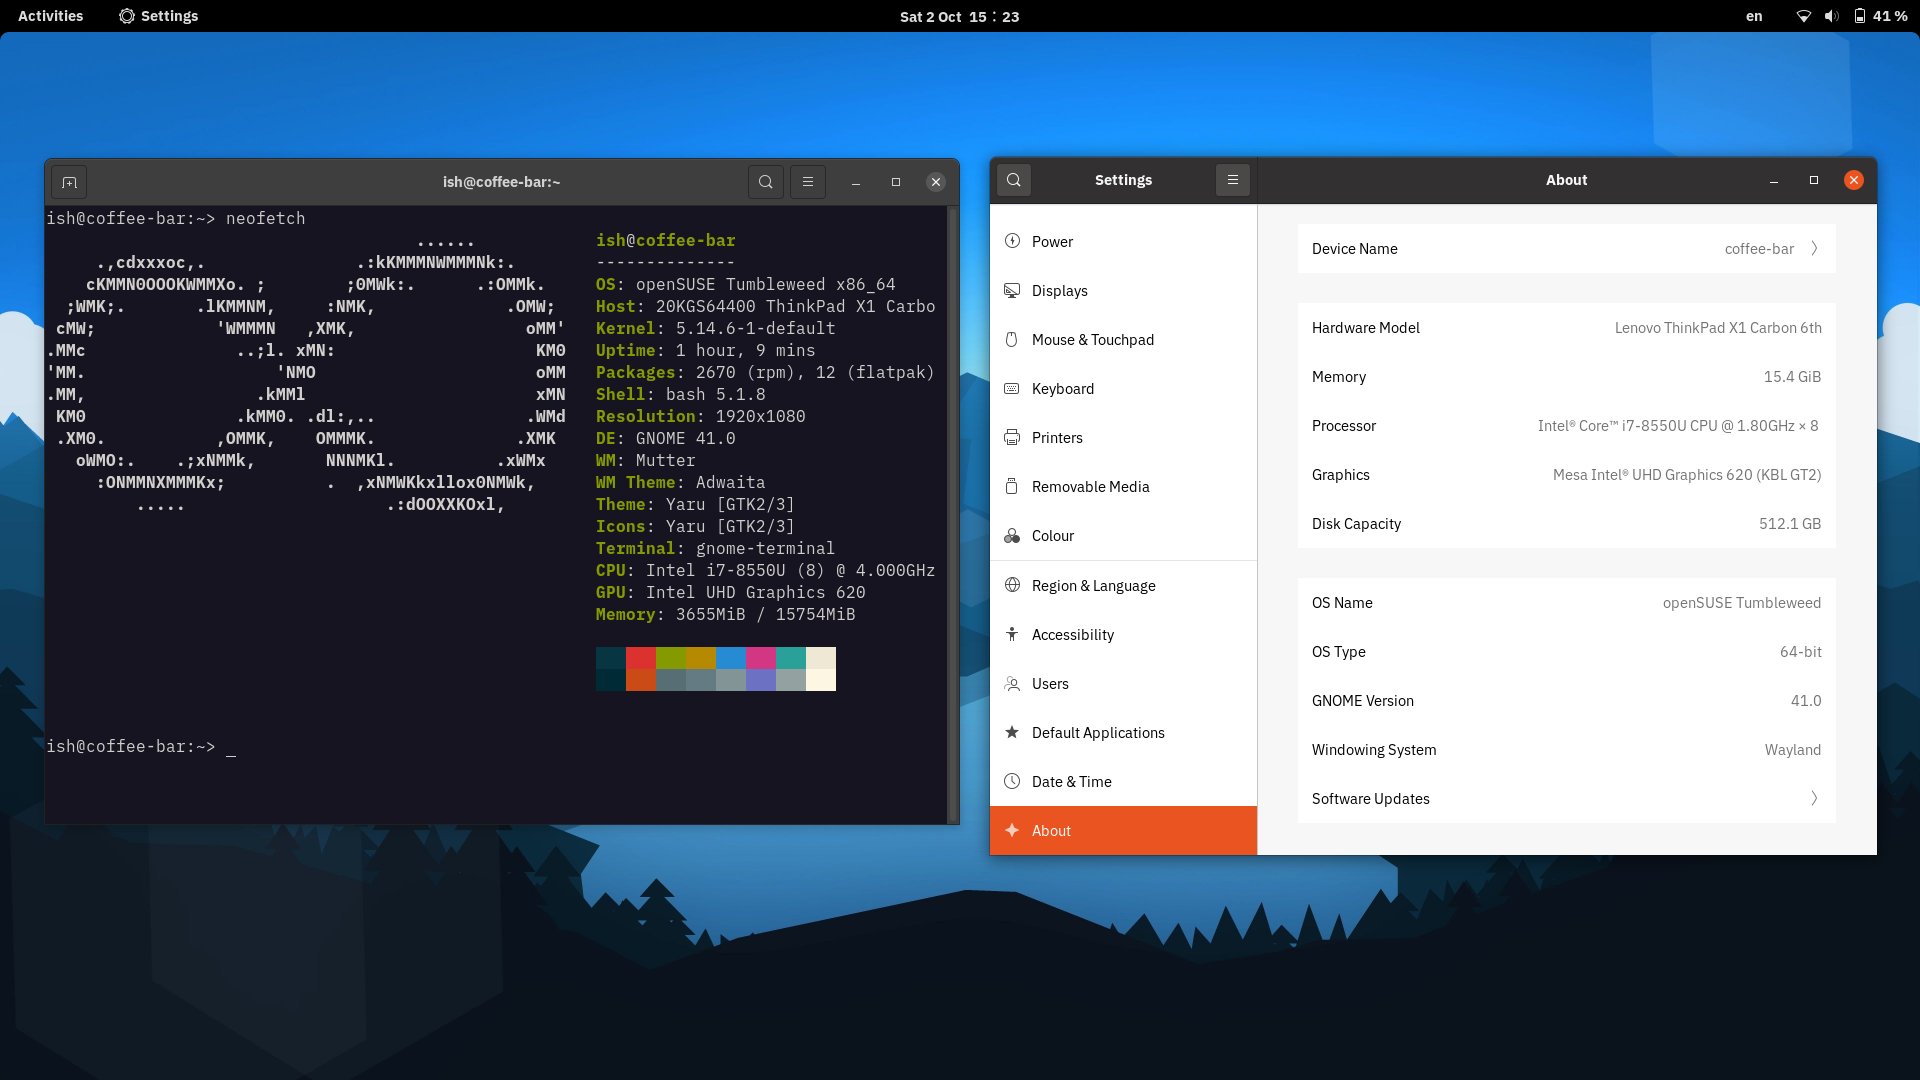Open the Colour settings panel
Image resolution: width=1920 pixels, height=1080 pixels.
1052,536
